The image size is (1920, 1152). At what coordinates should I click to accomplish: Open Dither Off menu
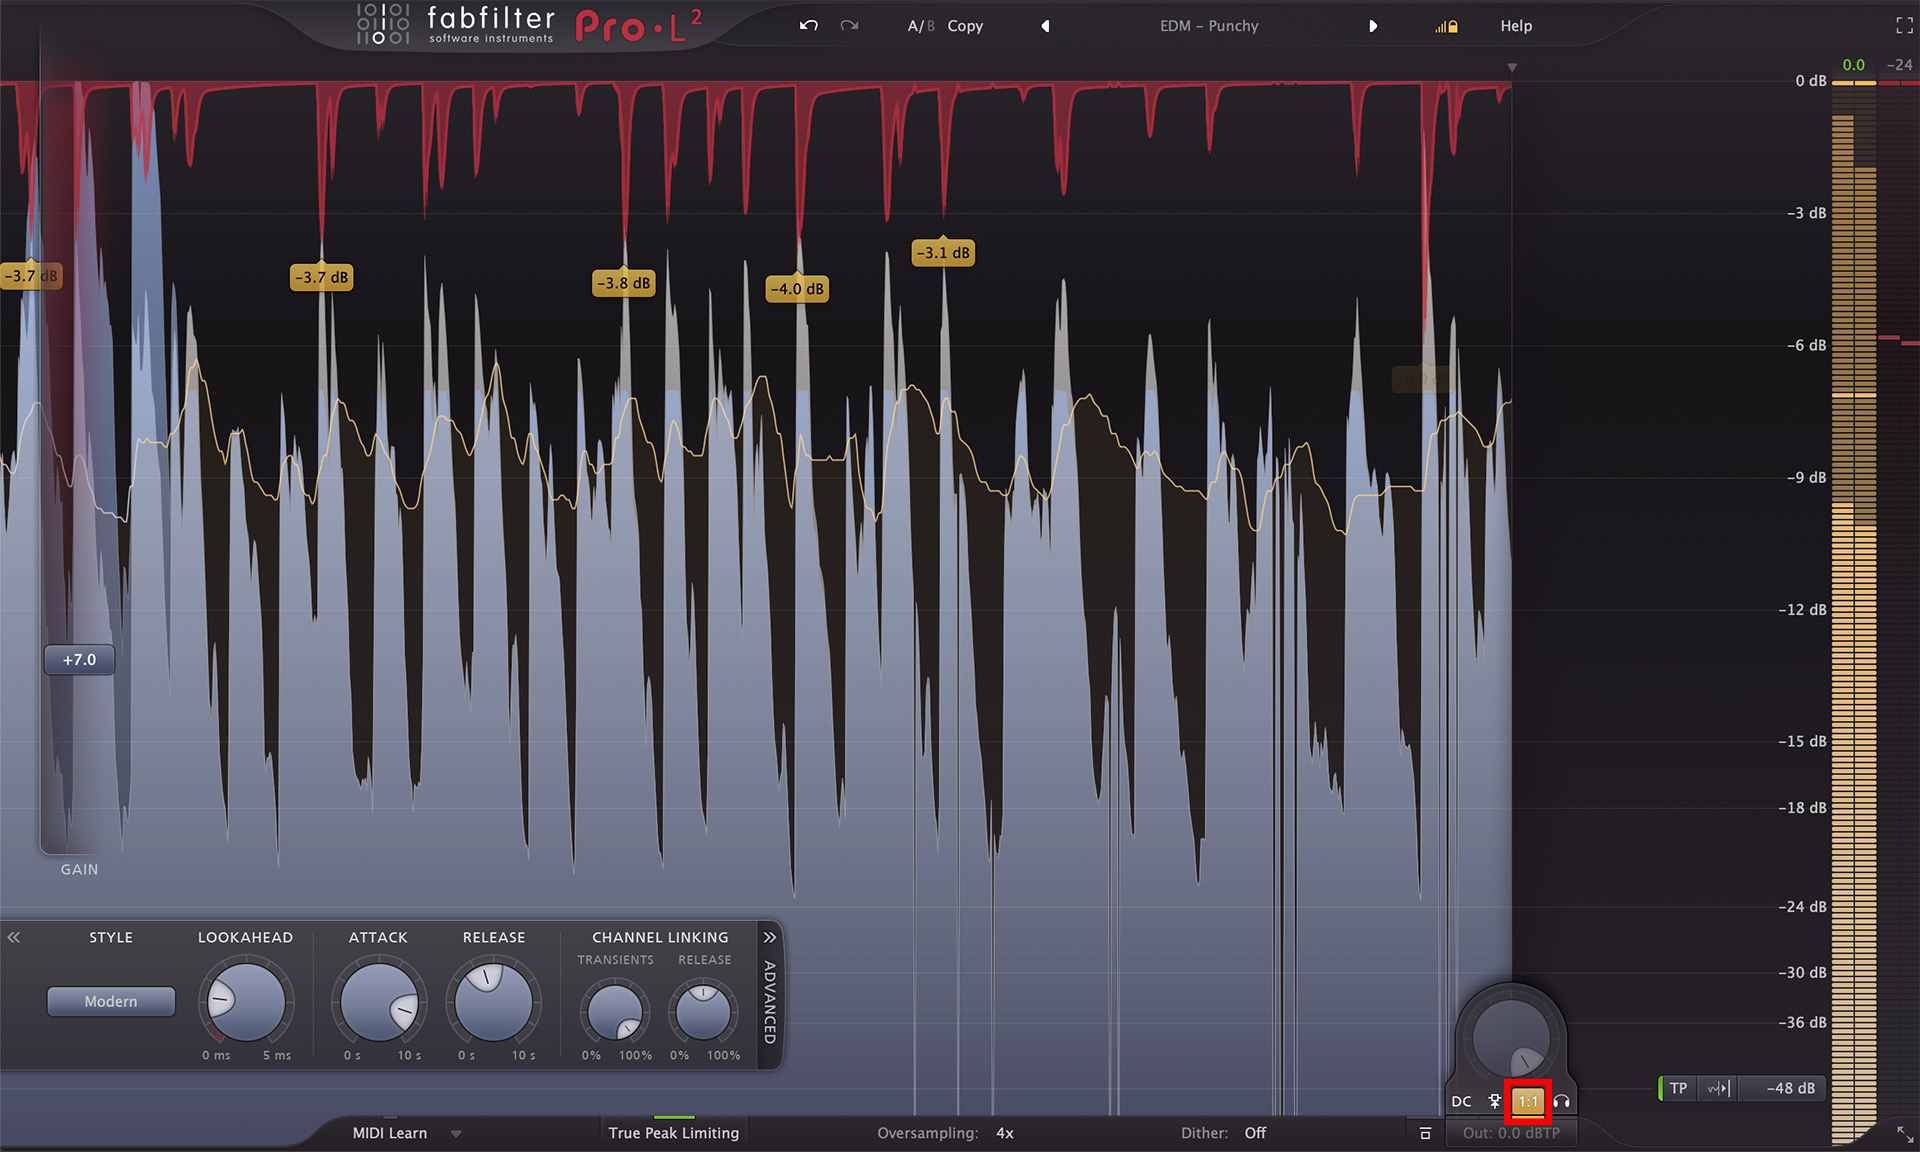[x=1223, y=1133]
